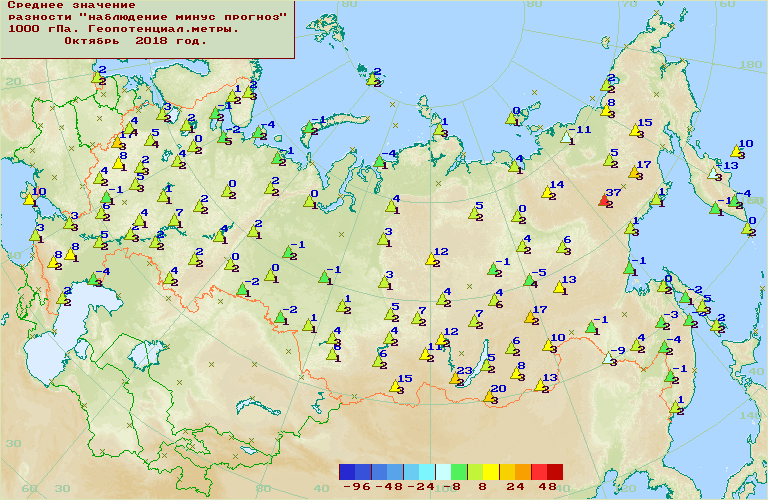Click the date text 'Октябрь 2018 год.'
The height and width of the screenshot is (500, 768).
point(136,41)
